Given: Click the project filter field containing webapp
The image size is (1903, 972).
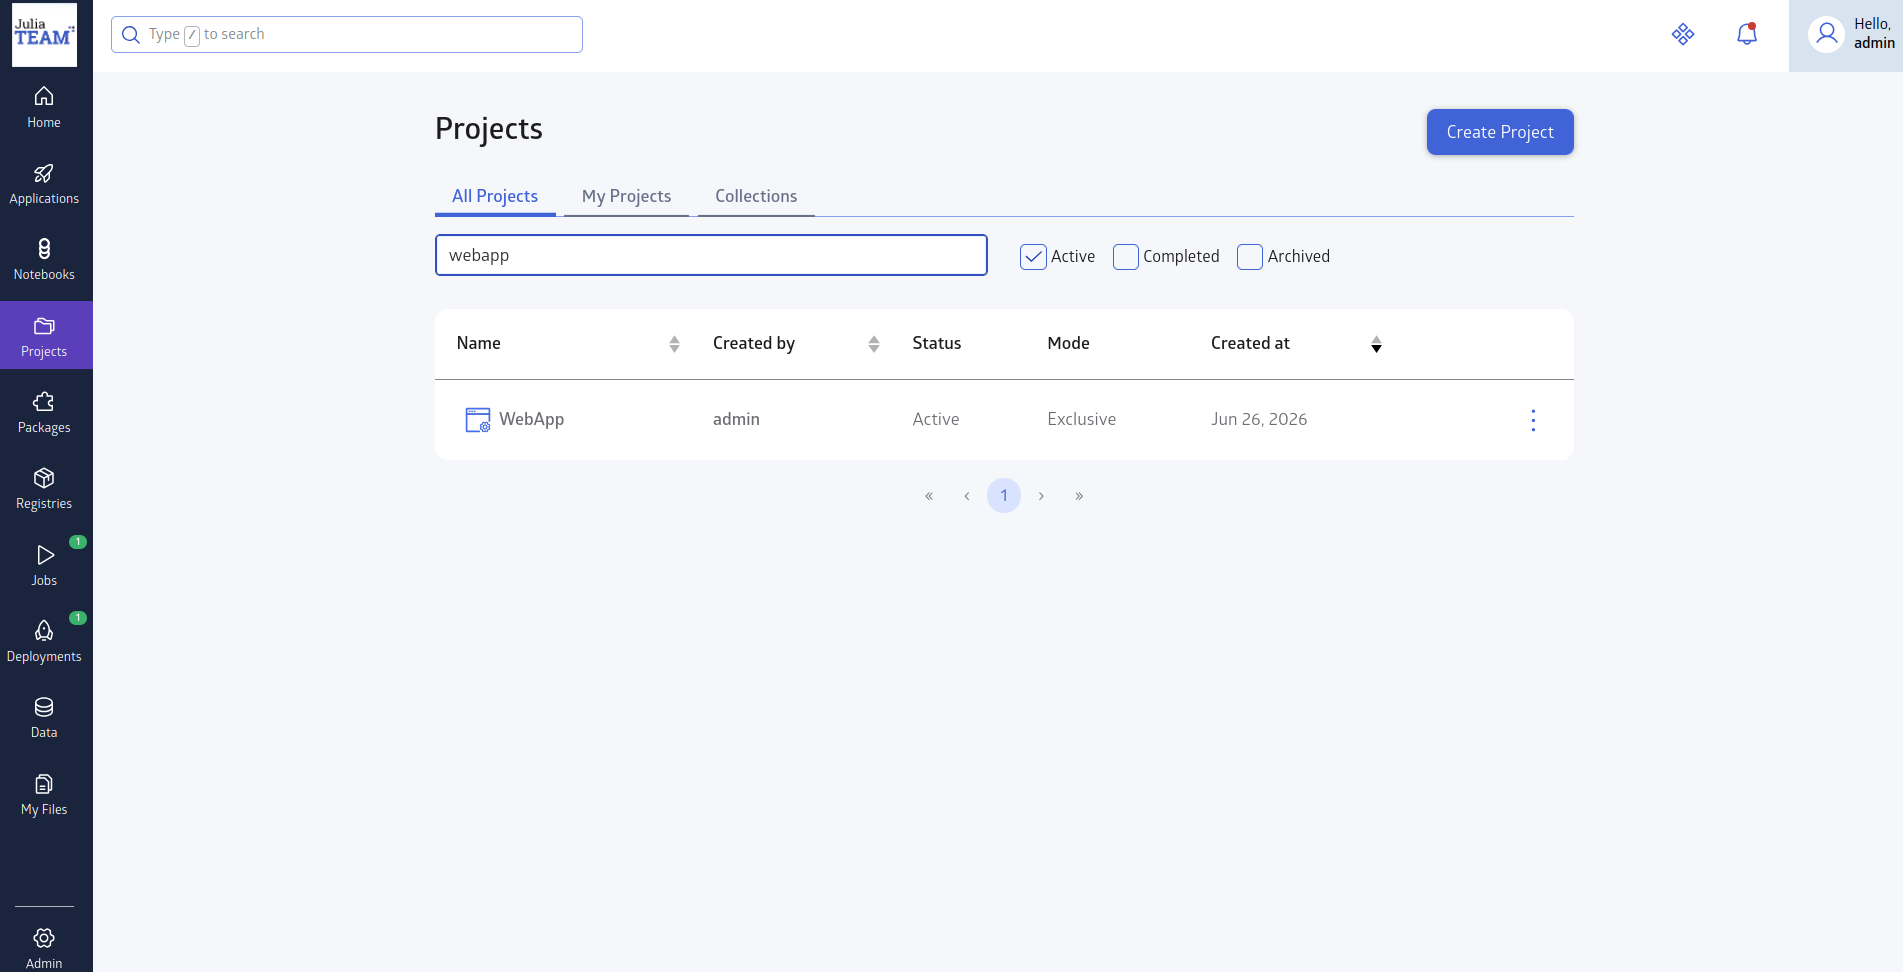Looking at the screenshot, I should click(x=711, y=255).
